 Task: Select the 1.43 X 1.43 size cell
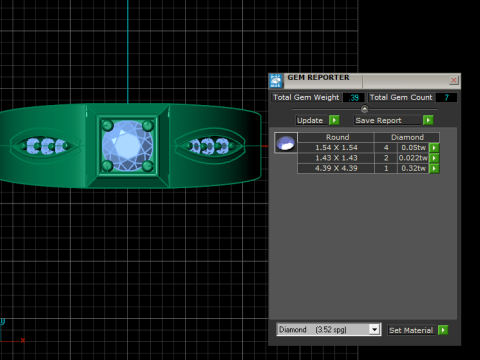click(x=336, y=158)
